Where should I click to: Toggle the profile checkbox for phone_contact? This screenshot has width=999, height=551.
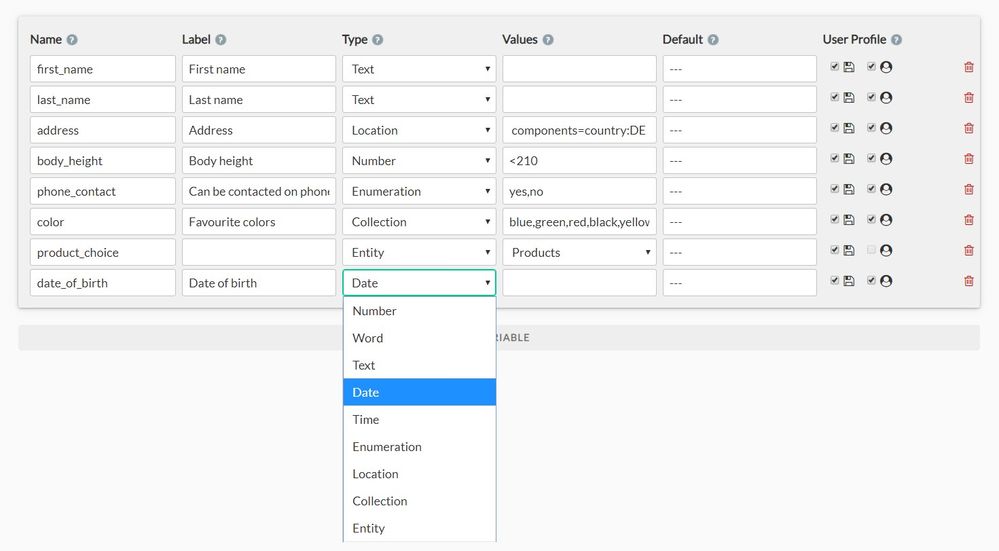(x=871, y=189)
